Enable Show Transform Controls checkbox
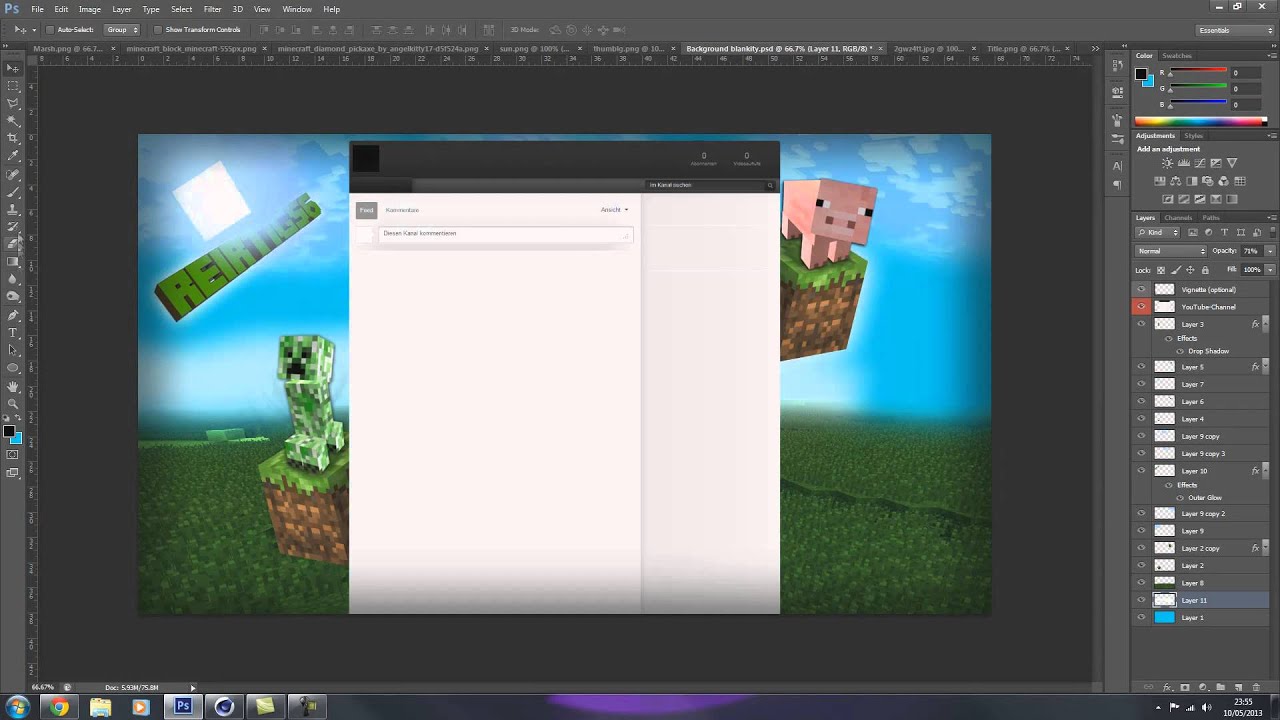This screenshot has height=720, width=1280. [x=158, y=30]
